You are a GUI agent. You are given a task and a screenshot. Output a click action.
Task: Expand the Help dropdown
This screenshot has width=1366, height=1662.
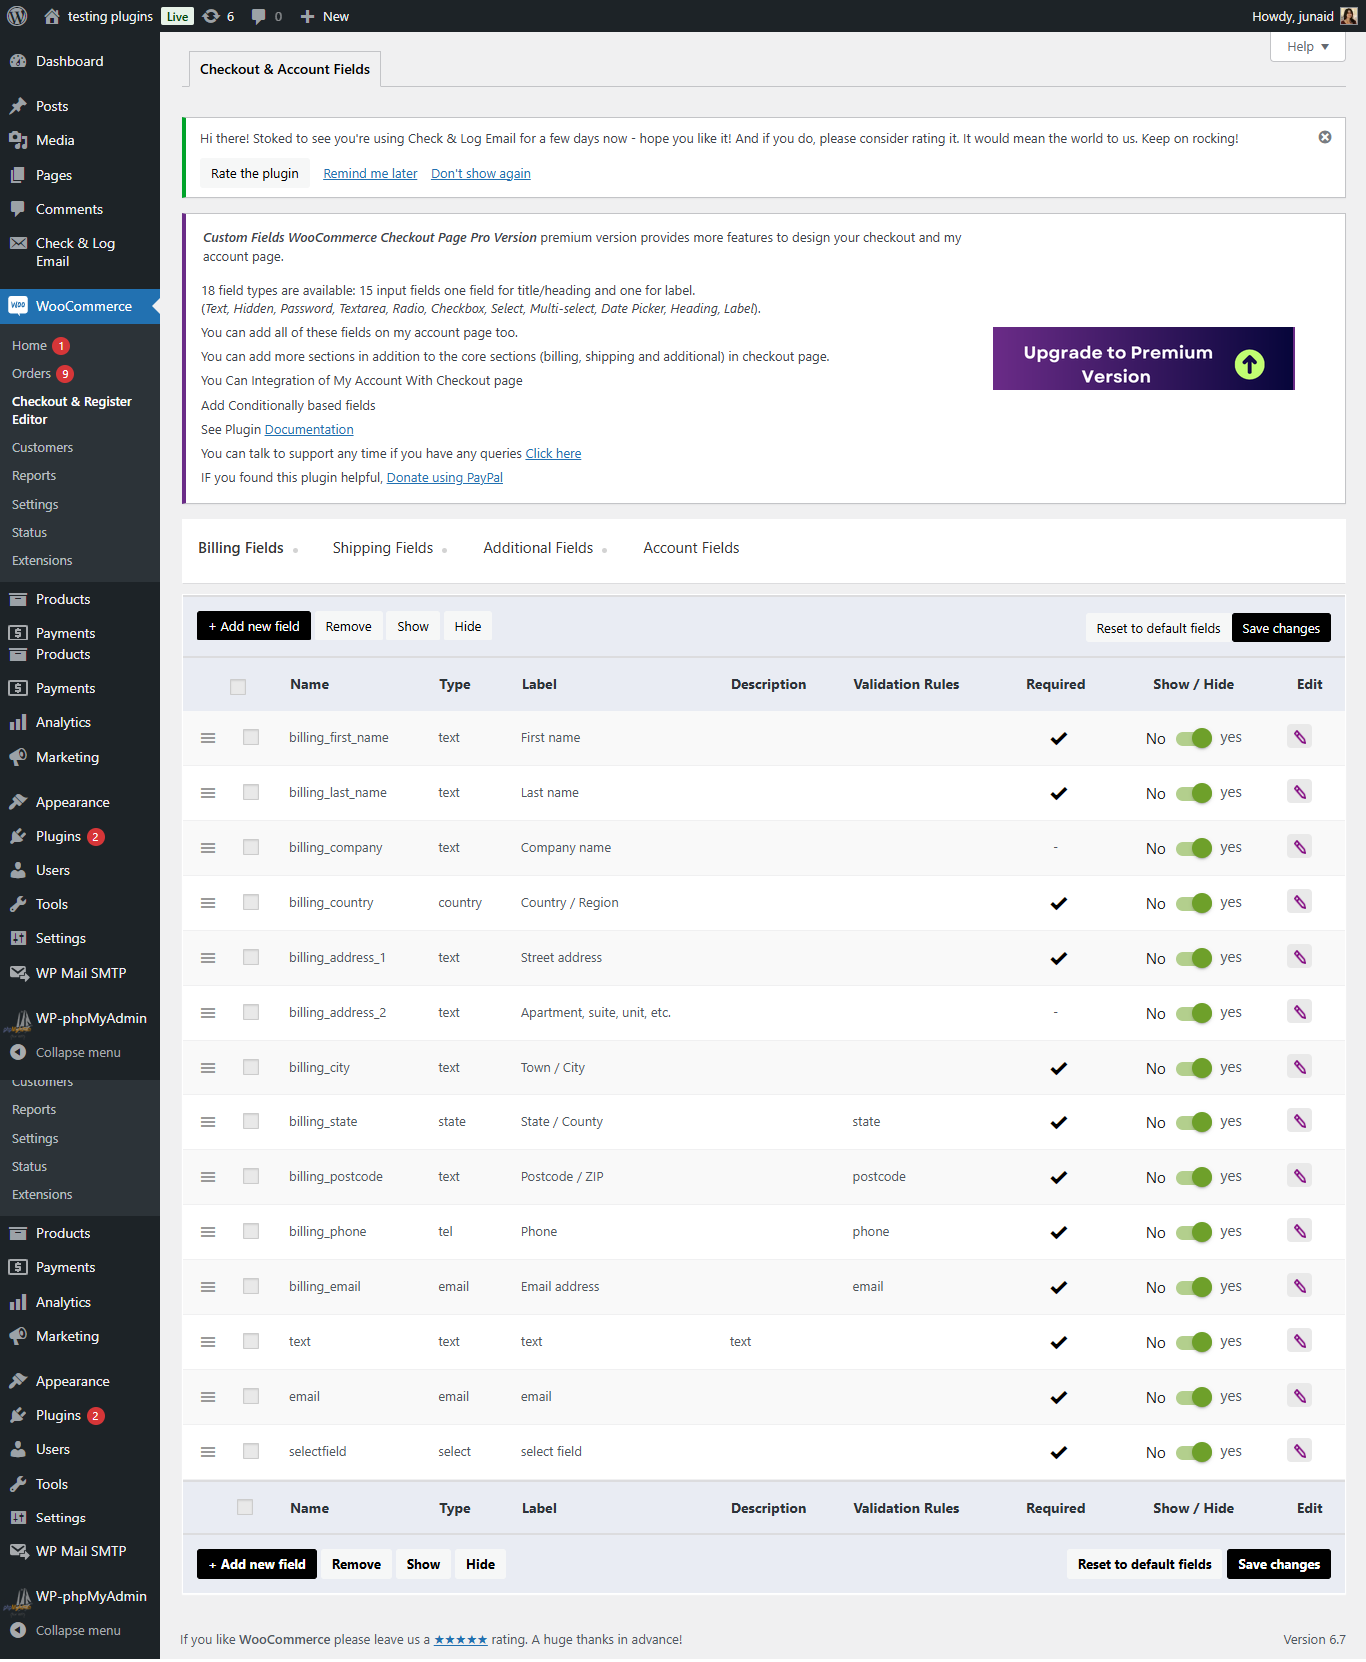[1307, 47]
